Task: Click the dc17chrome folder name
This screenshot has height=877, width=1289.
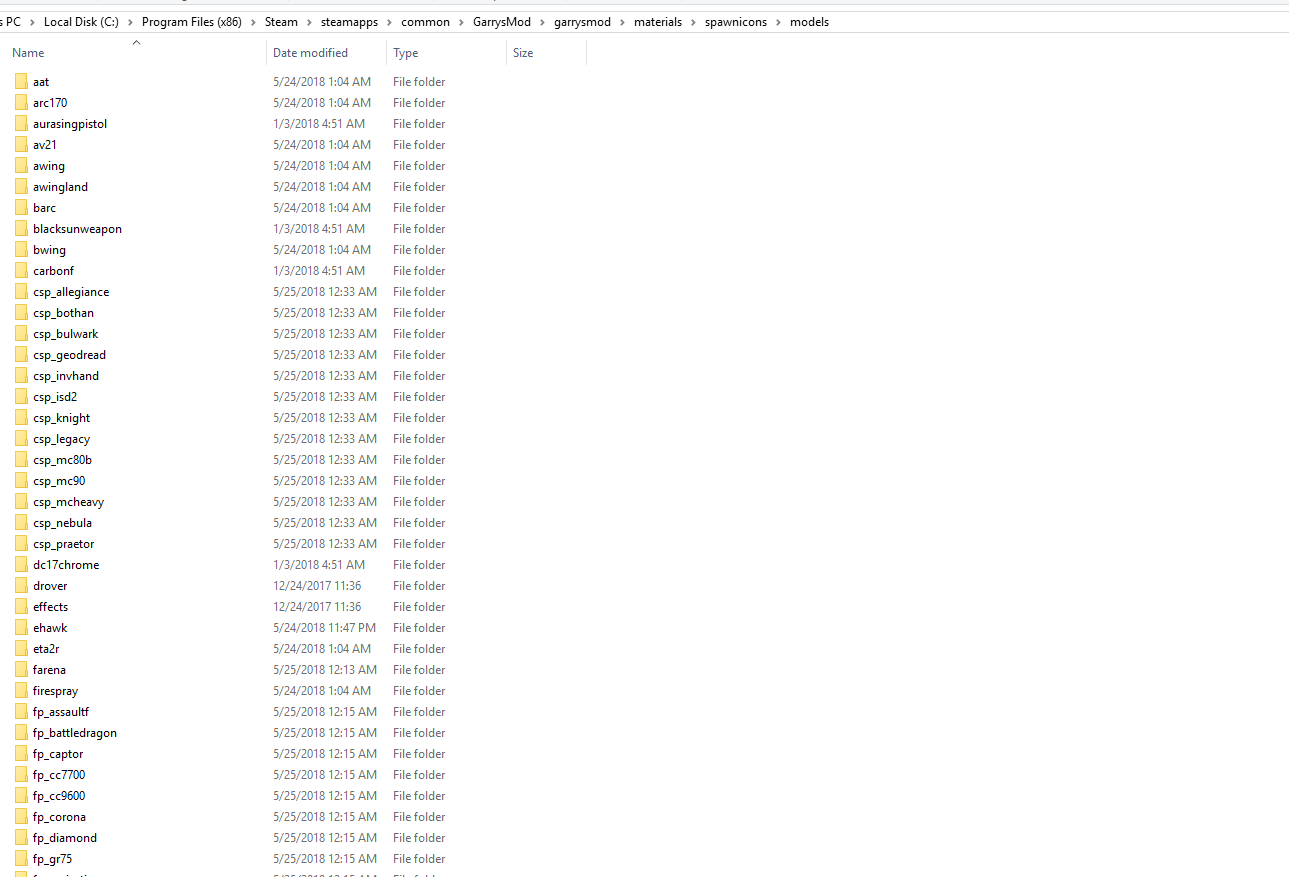Action: coord(66,565)
